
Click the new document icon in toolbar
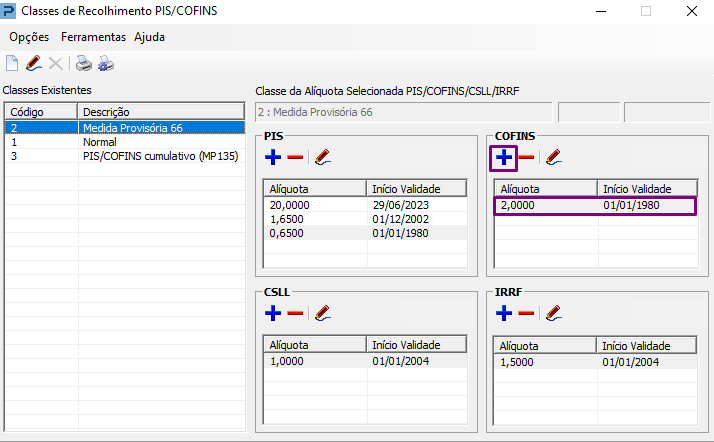(12, 63)
